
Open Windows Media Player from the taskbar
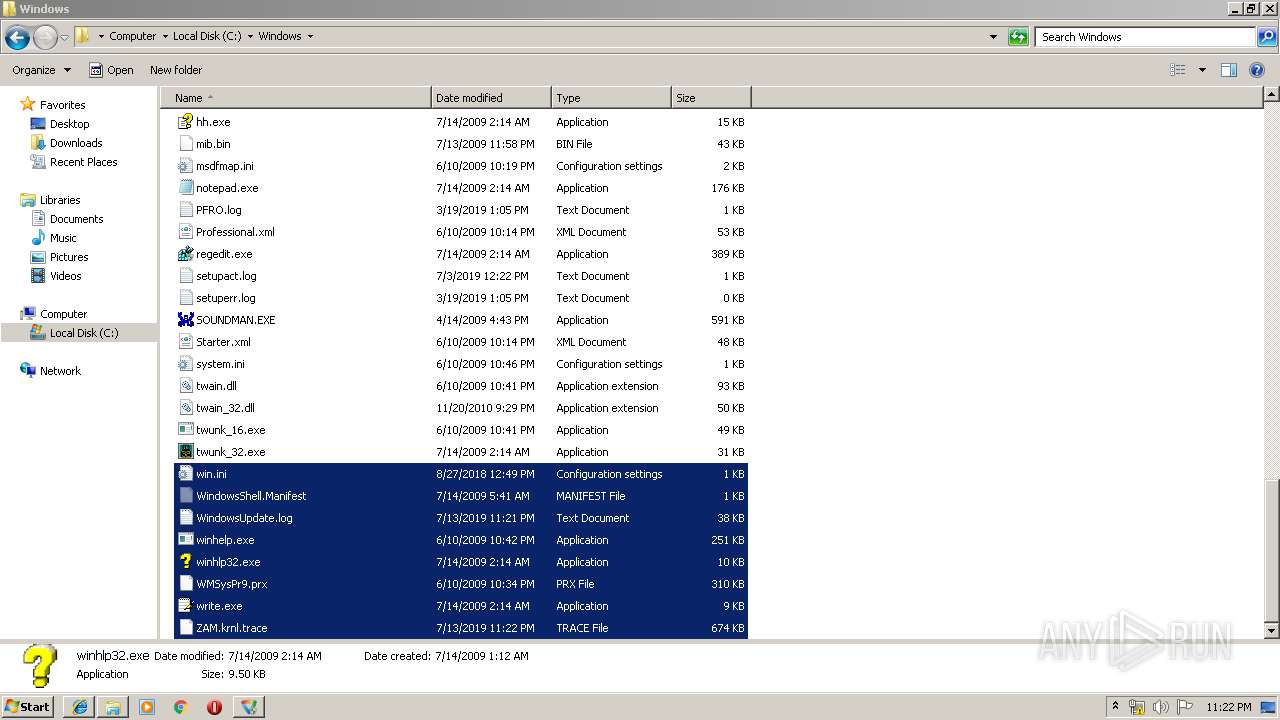(147, 707)
